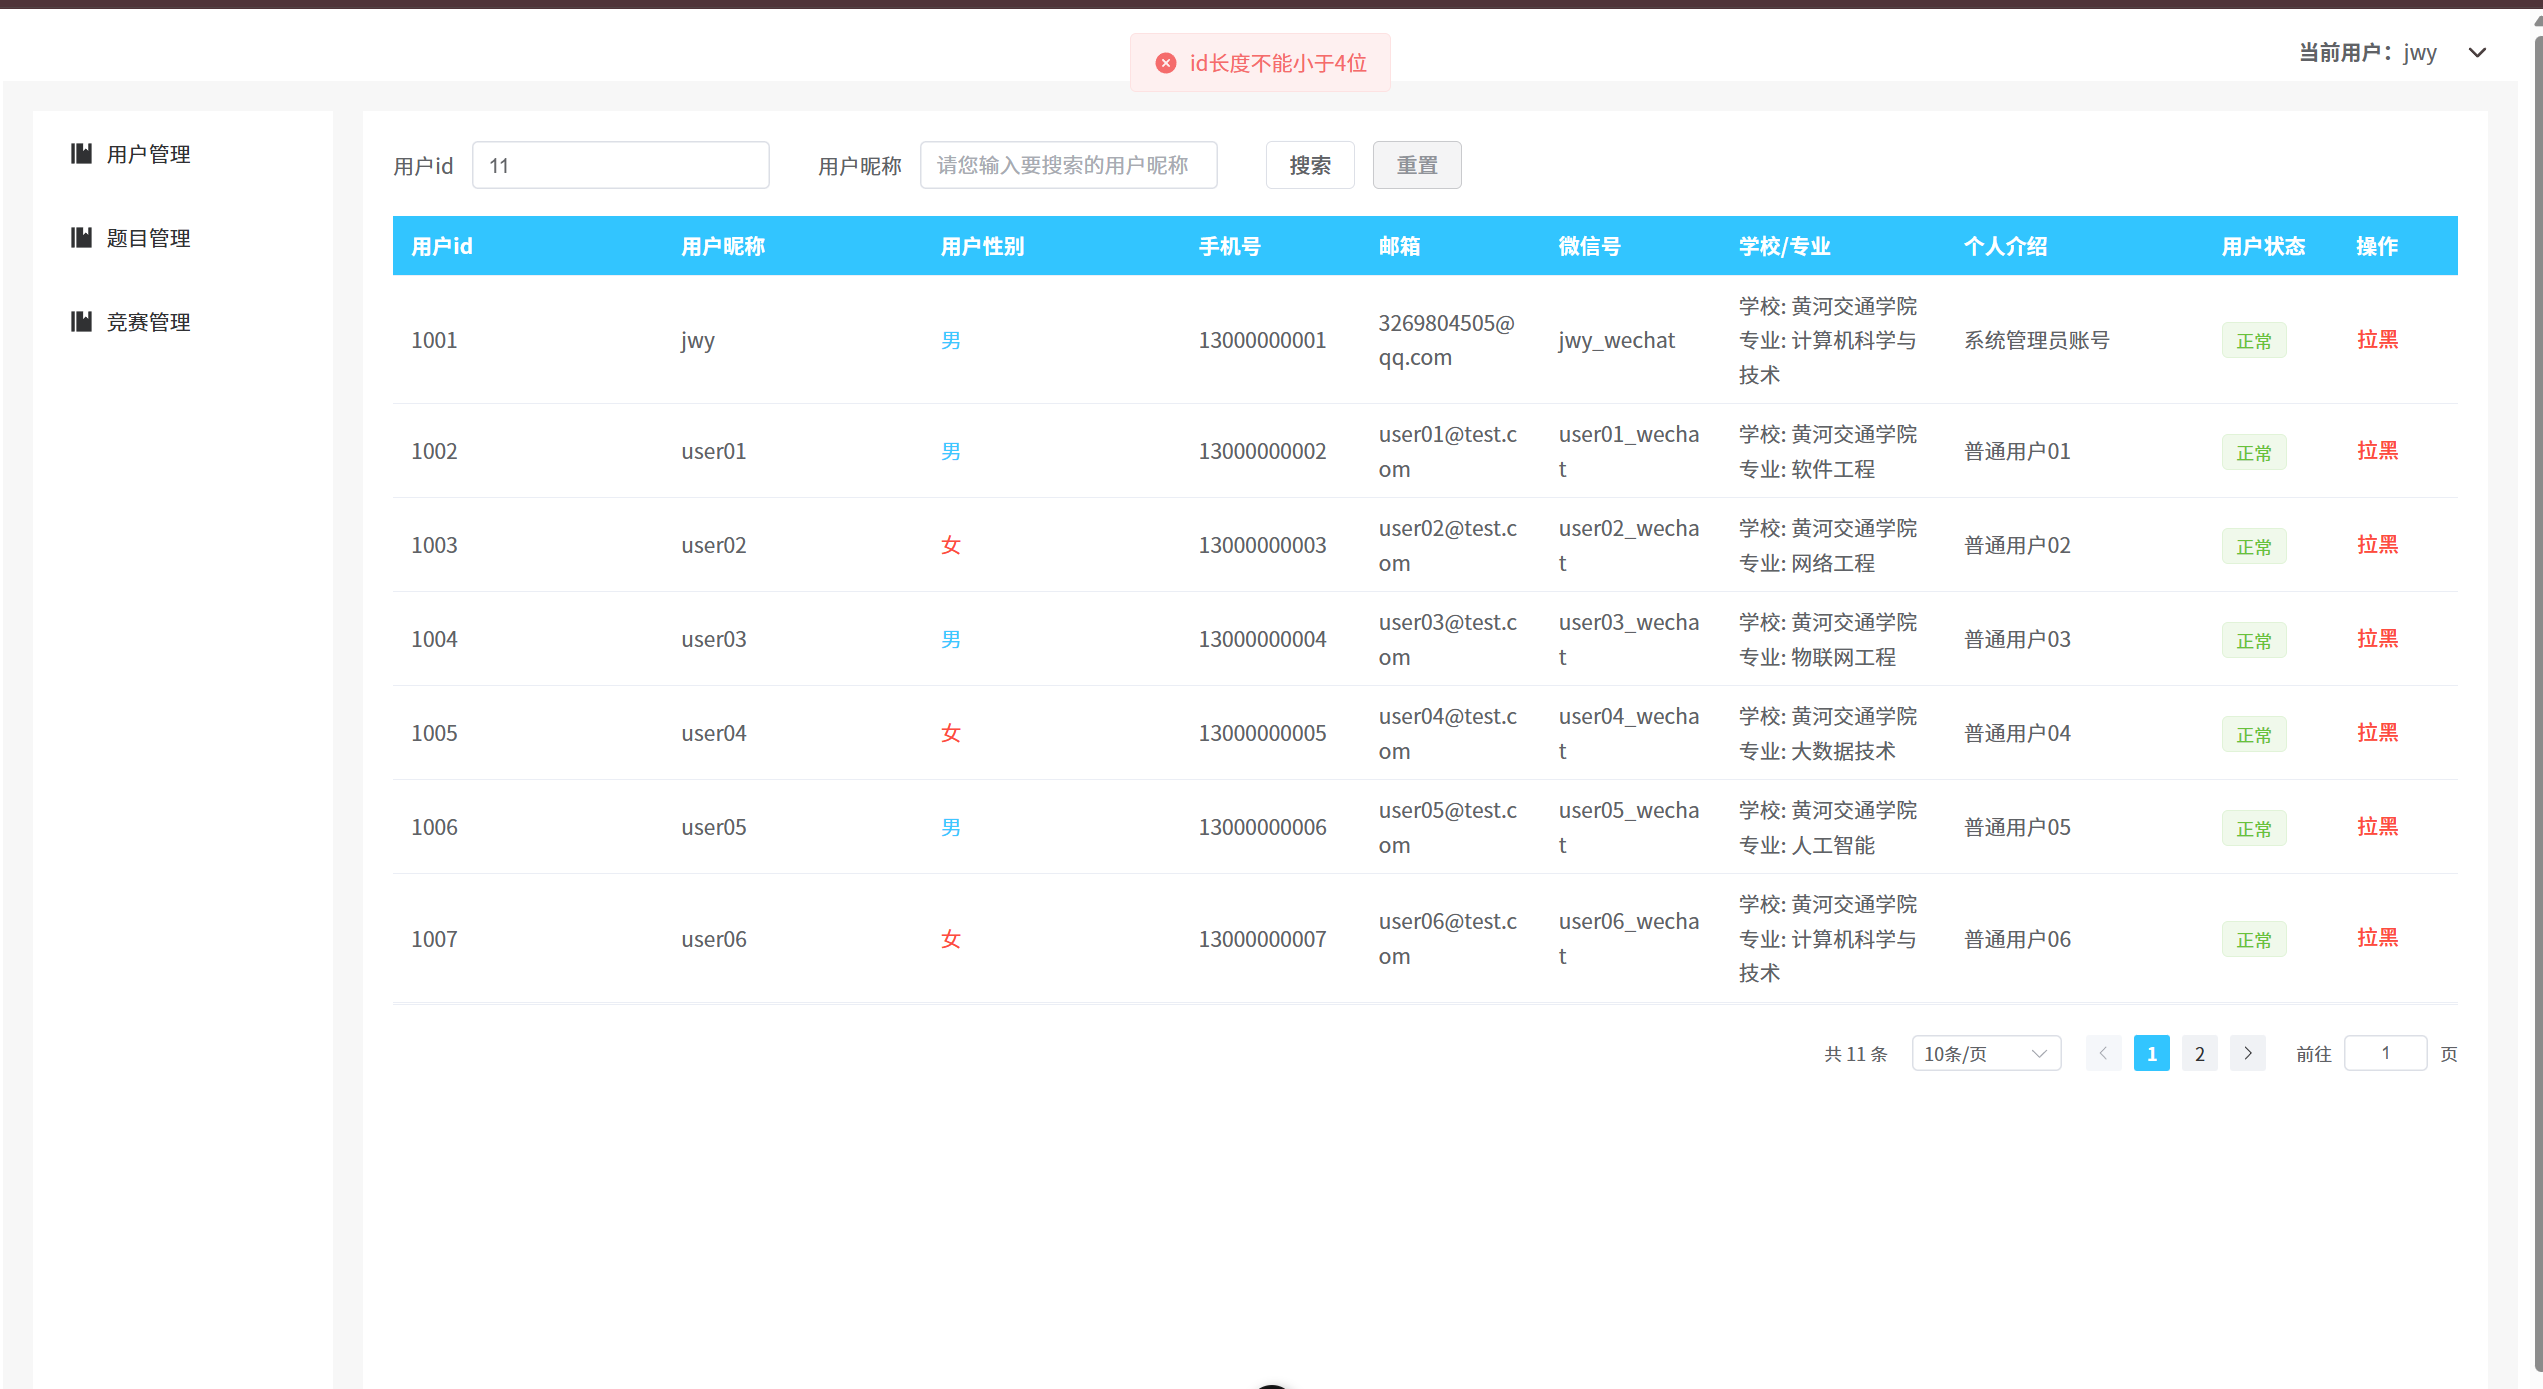Open the 题目管理 menu item
2543x1389 pixels.
click(x=148, y=238)
